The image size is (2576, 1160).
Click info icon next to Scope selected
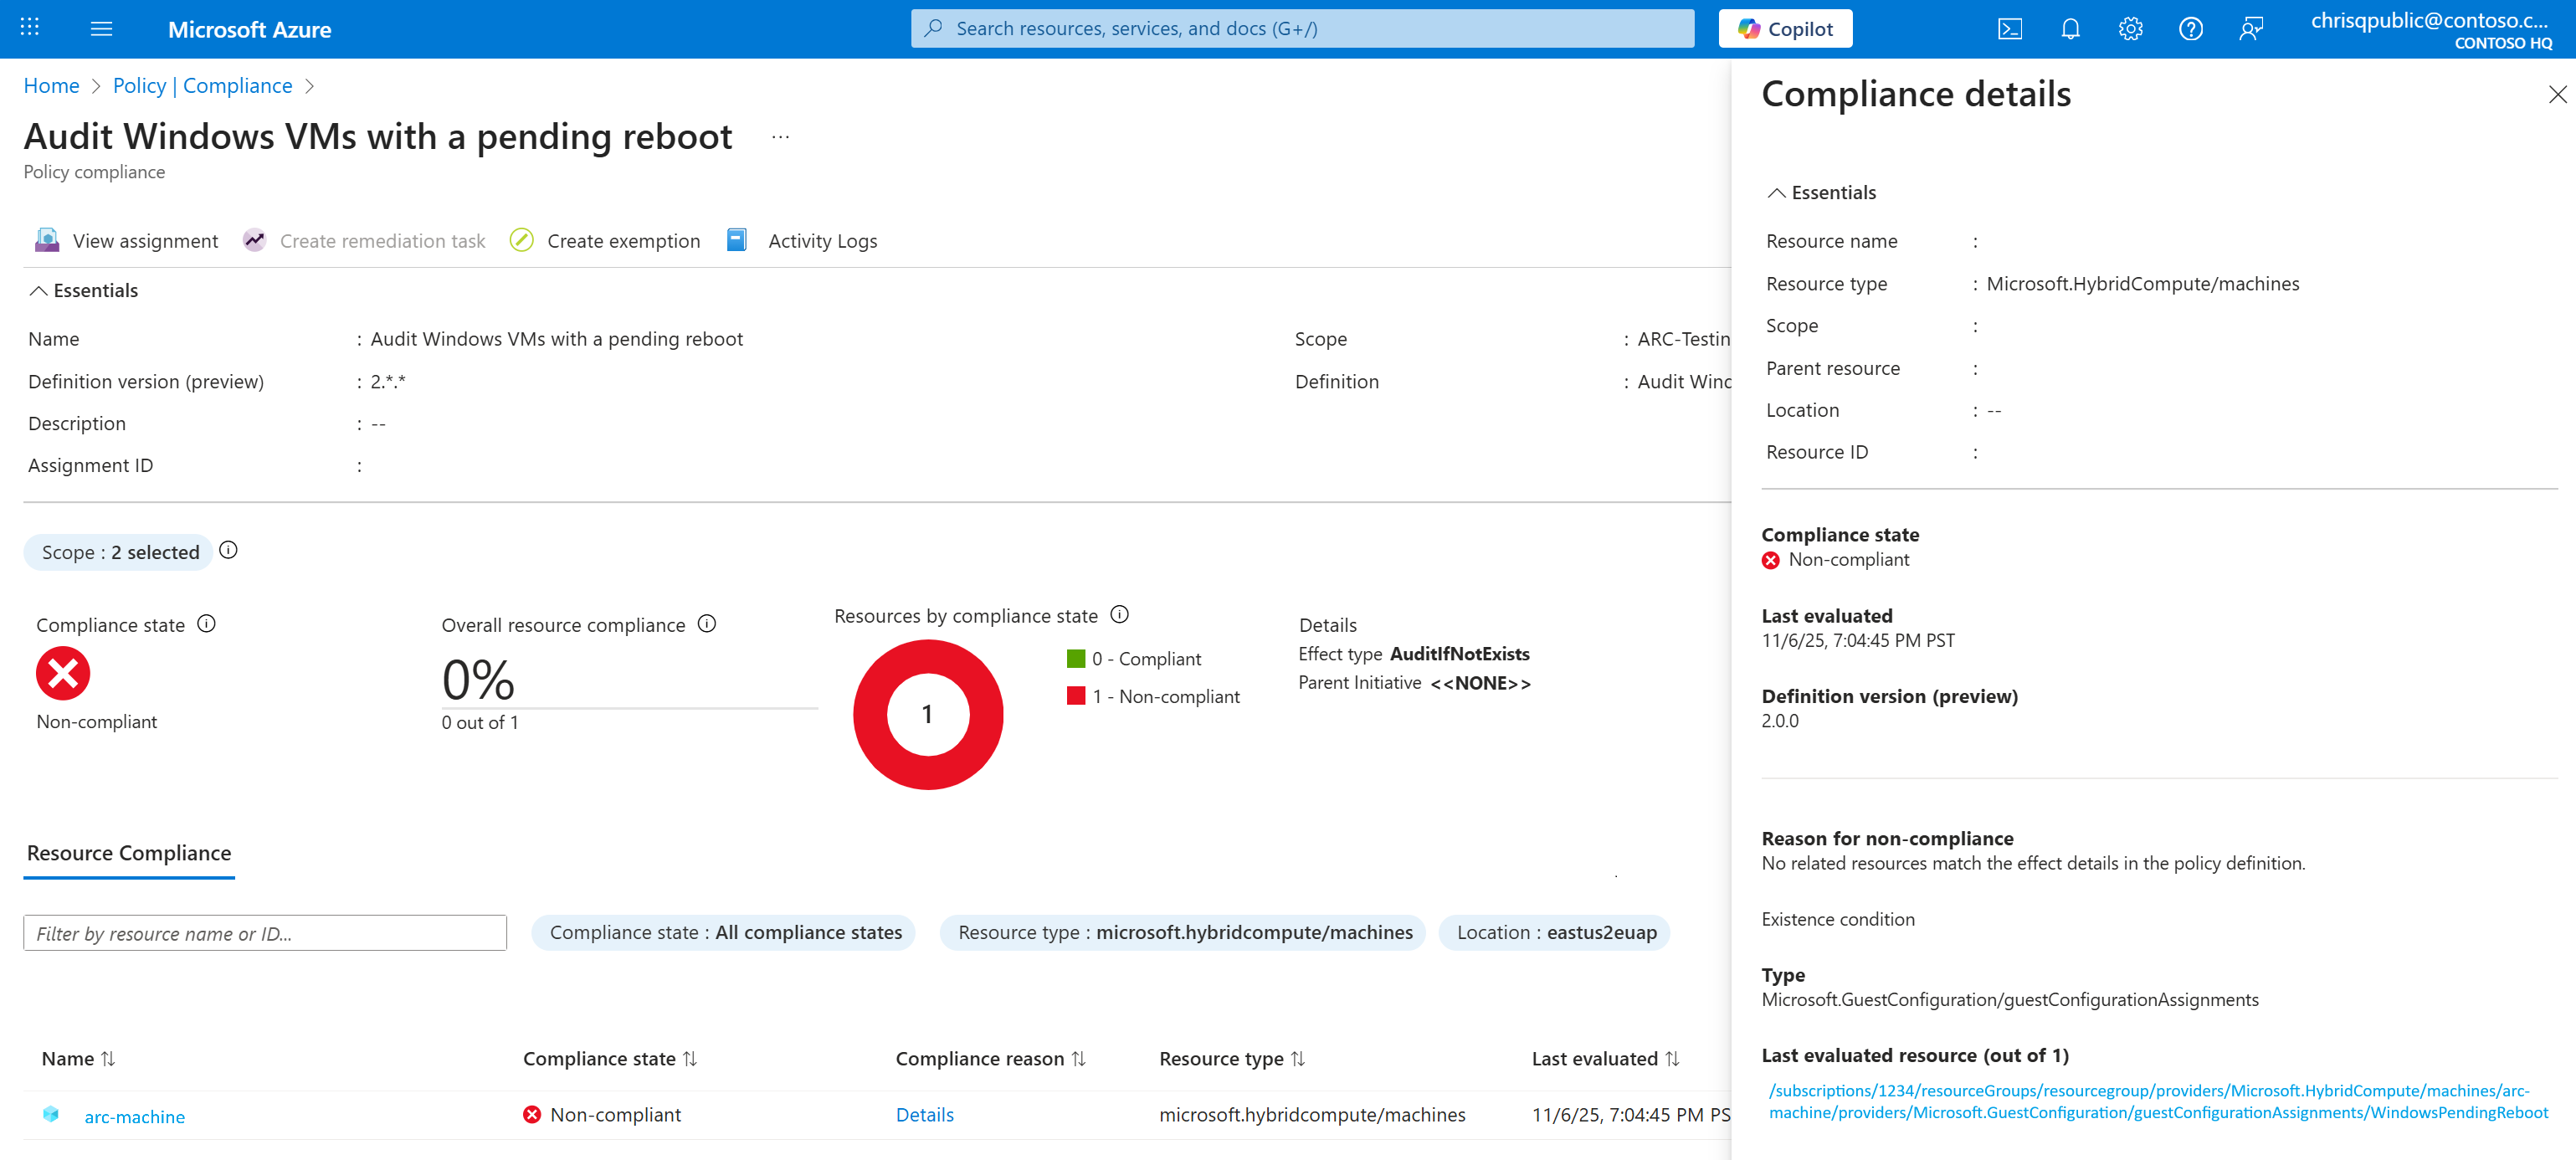[228, 550]
